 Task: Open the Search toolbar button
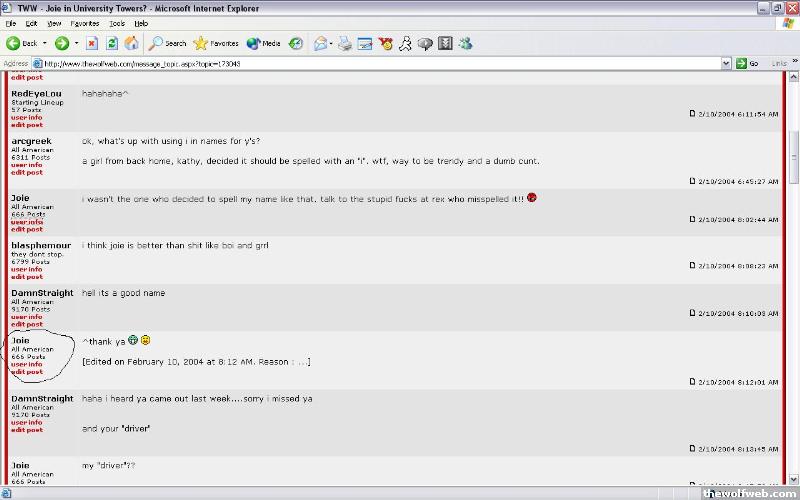point(167,43)
